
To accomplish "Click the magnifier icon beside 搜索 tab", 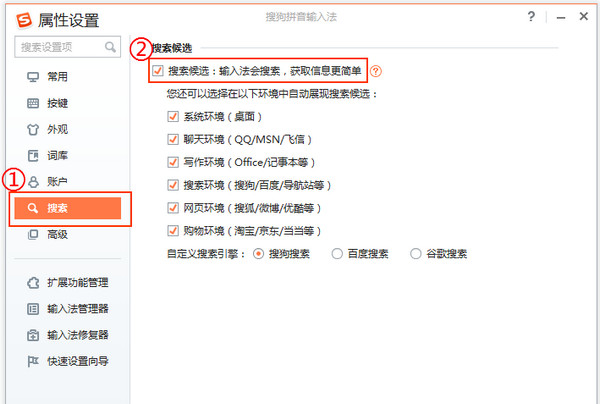I will click(33, 208).
